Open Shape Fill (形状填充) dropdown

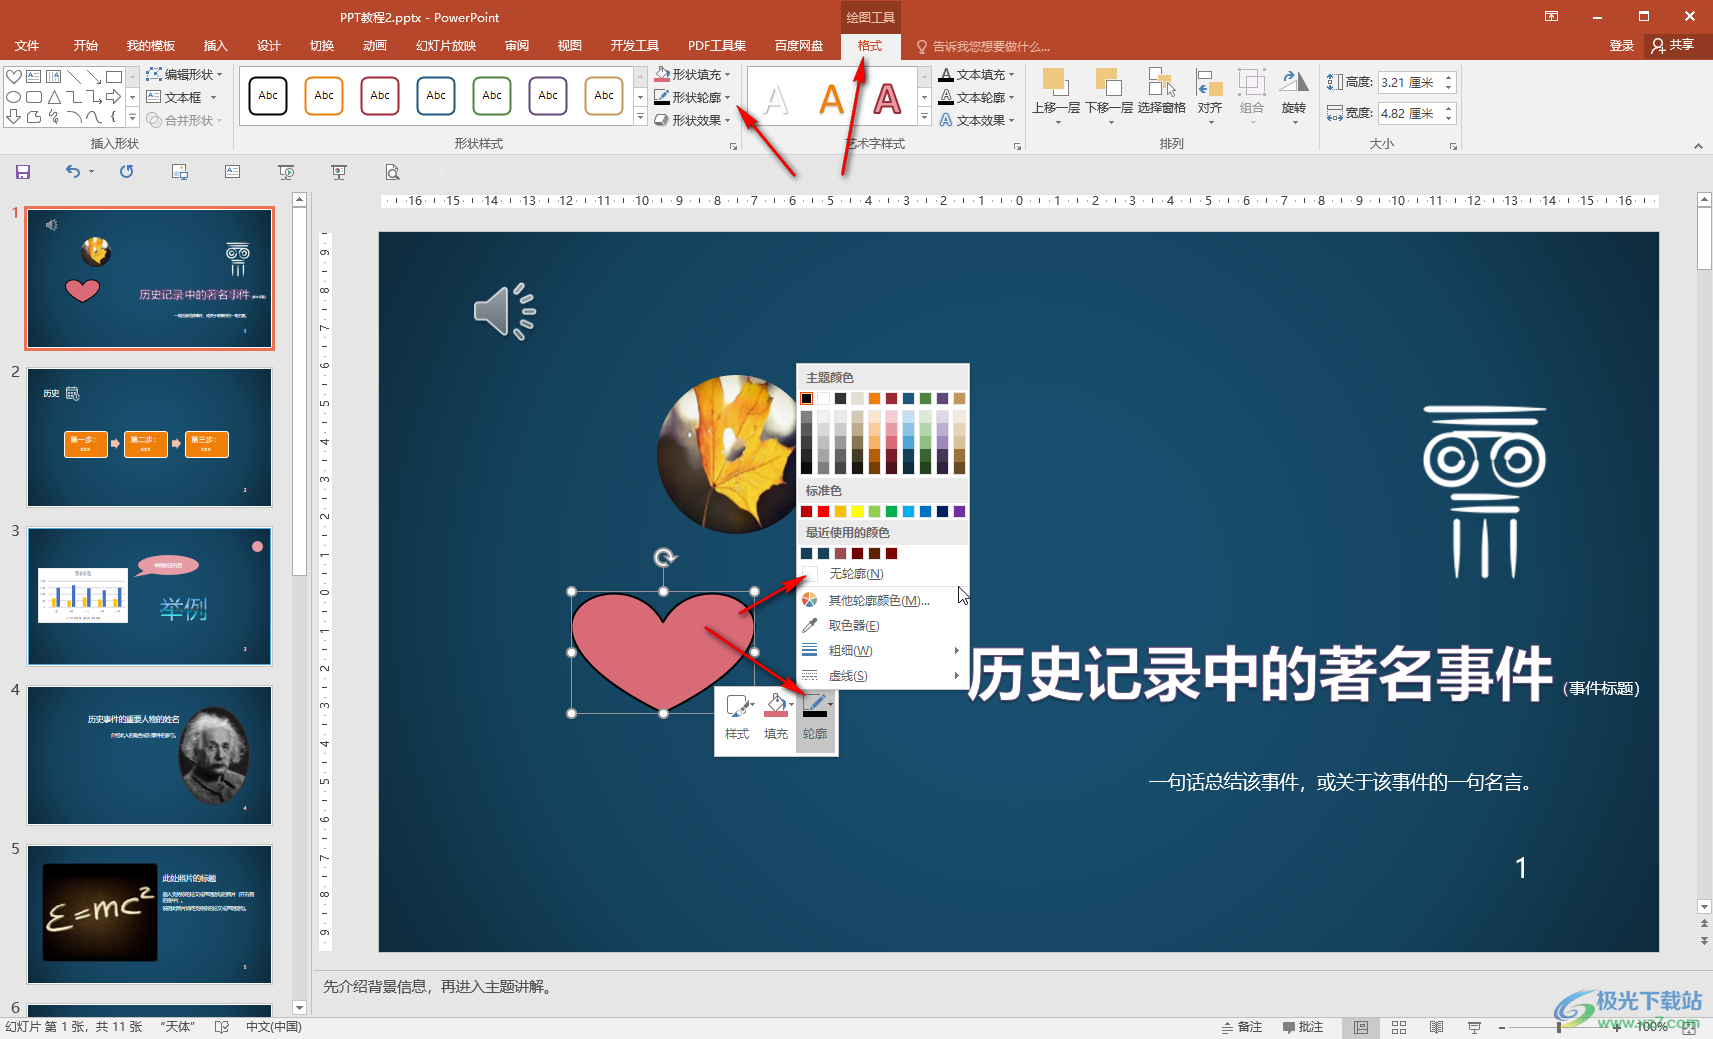tap(693, 75)
